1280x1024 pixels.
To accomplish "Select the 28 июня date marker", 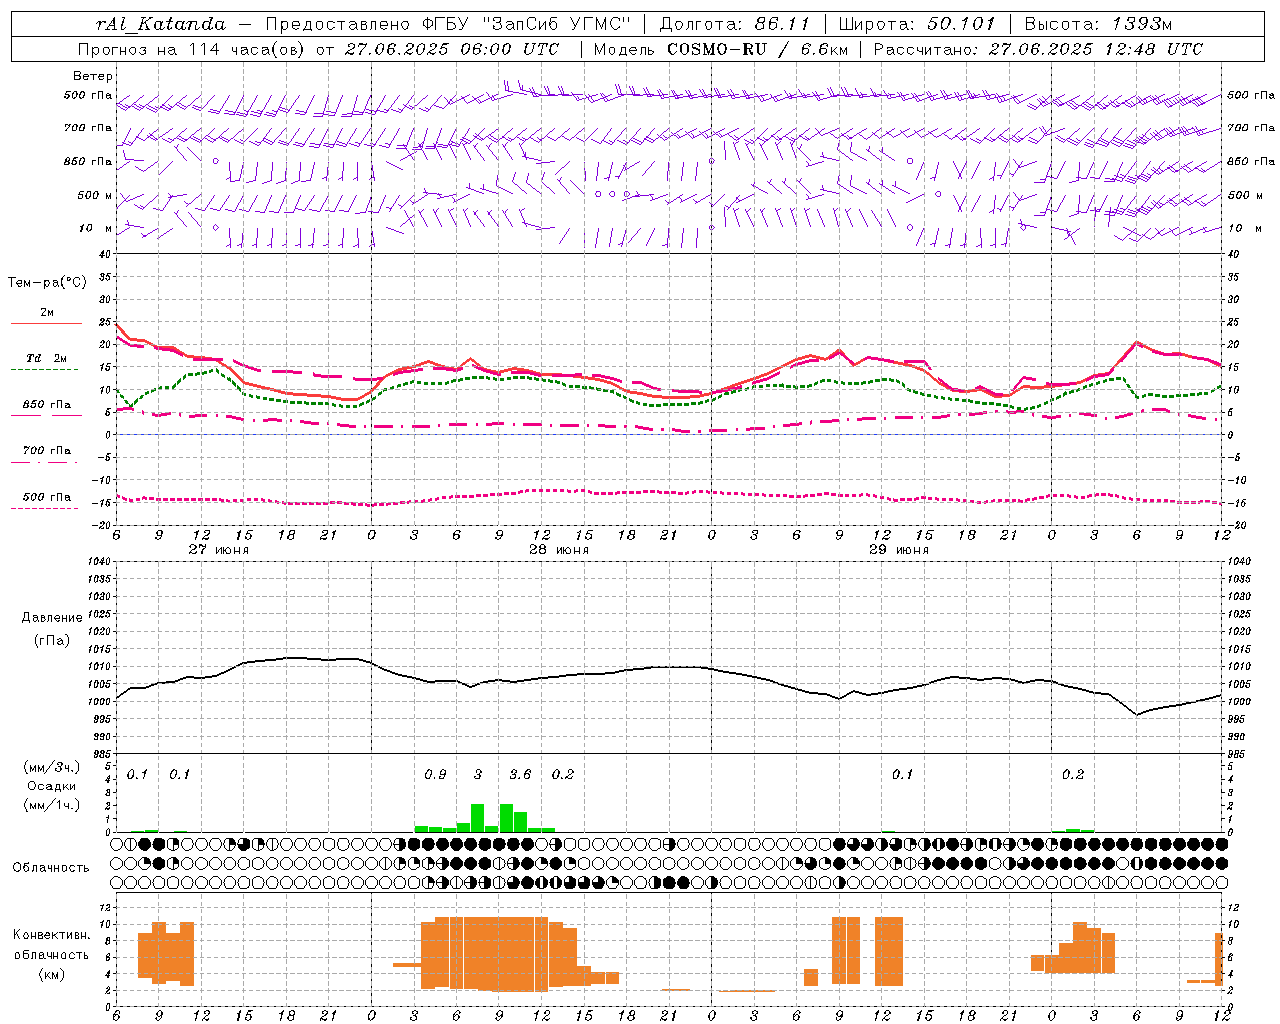I will tap(559, 549).
